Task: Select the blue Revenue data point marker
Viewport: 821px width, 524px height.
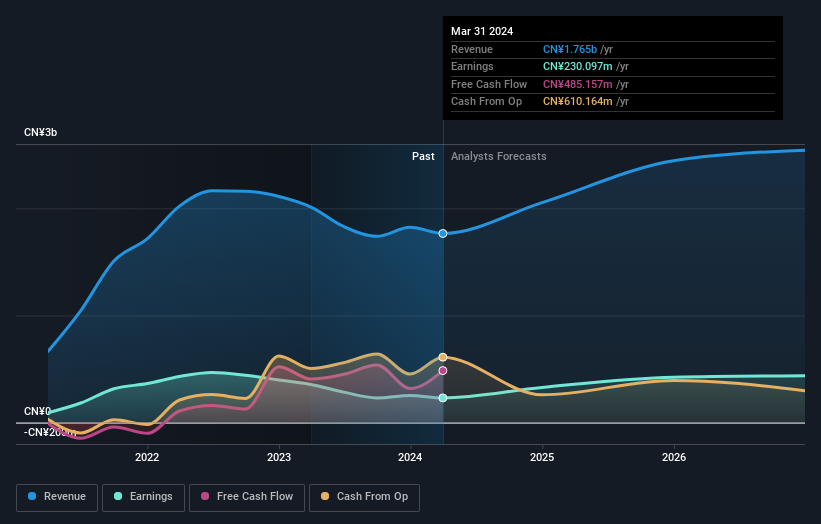Action: tap(443, 233)
